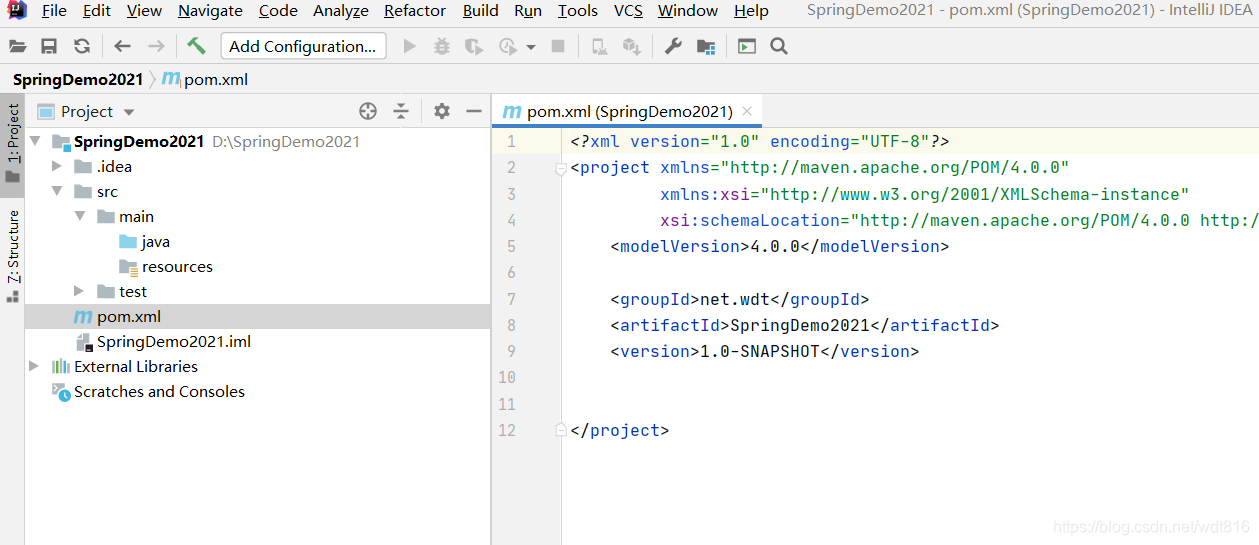Screen dimensions: 1259x545
Task: Navigate Back with the left arrow
Action: click(x=122, y=46)
